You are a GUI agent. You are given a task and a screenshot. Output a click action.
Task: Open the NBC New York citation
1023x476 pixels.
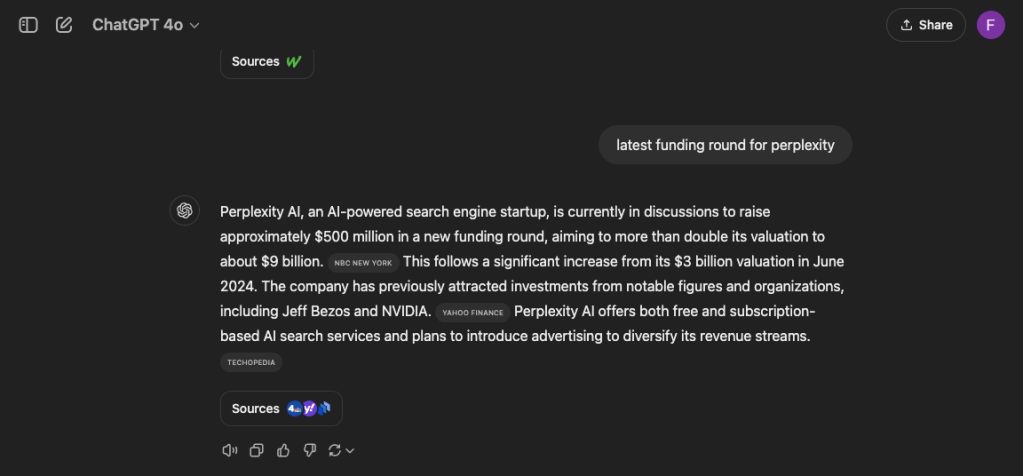point(364,262)
